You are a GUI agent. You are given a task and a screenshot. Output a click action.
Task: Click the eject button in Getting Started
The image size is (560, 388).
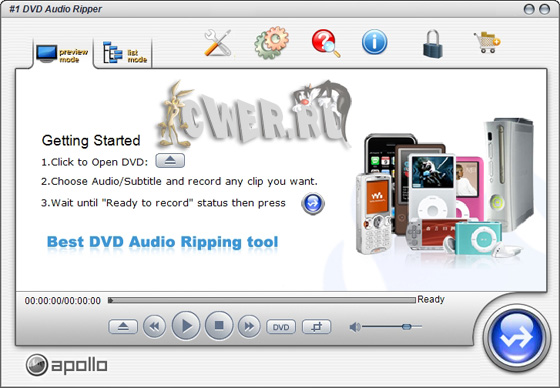click(x=170, y=161)
